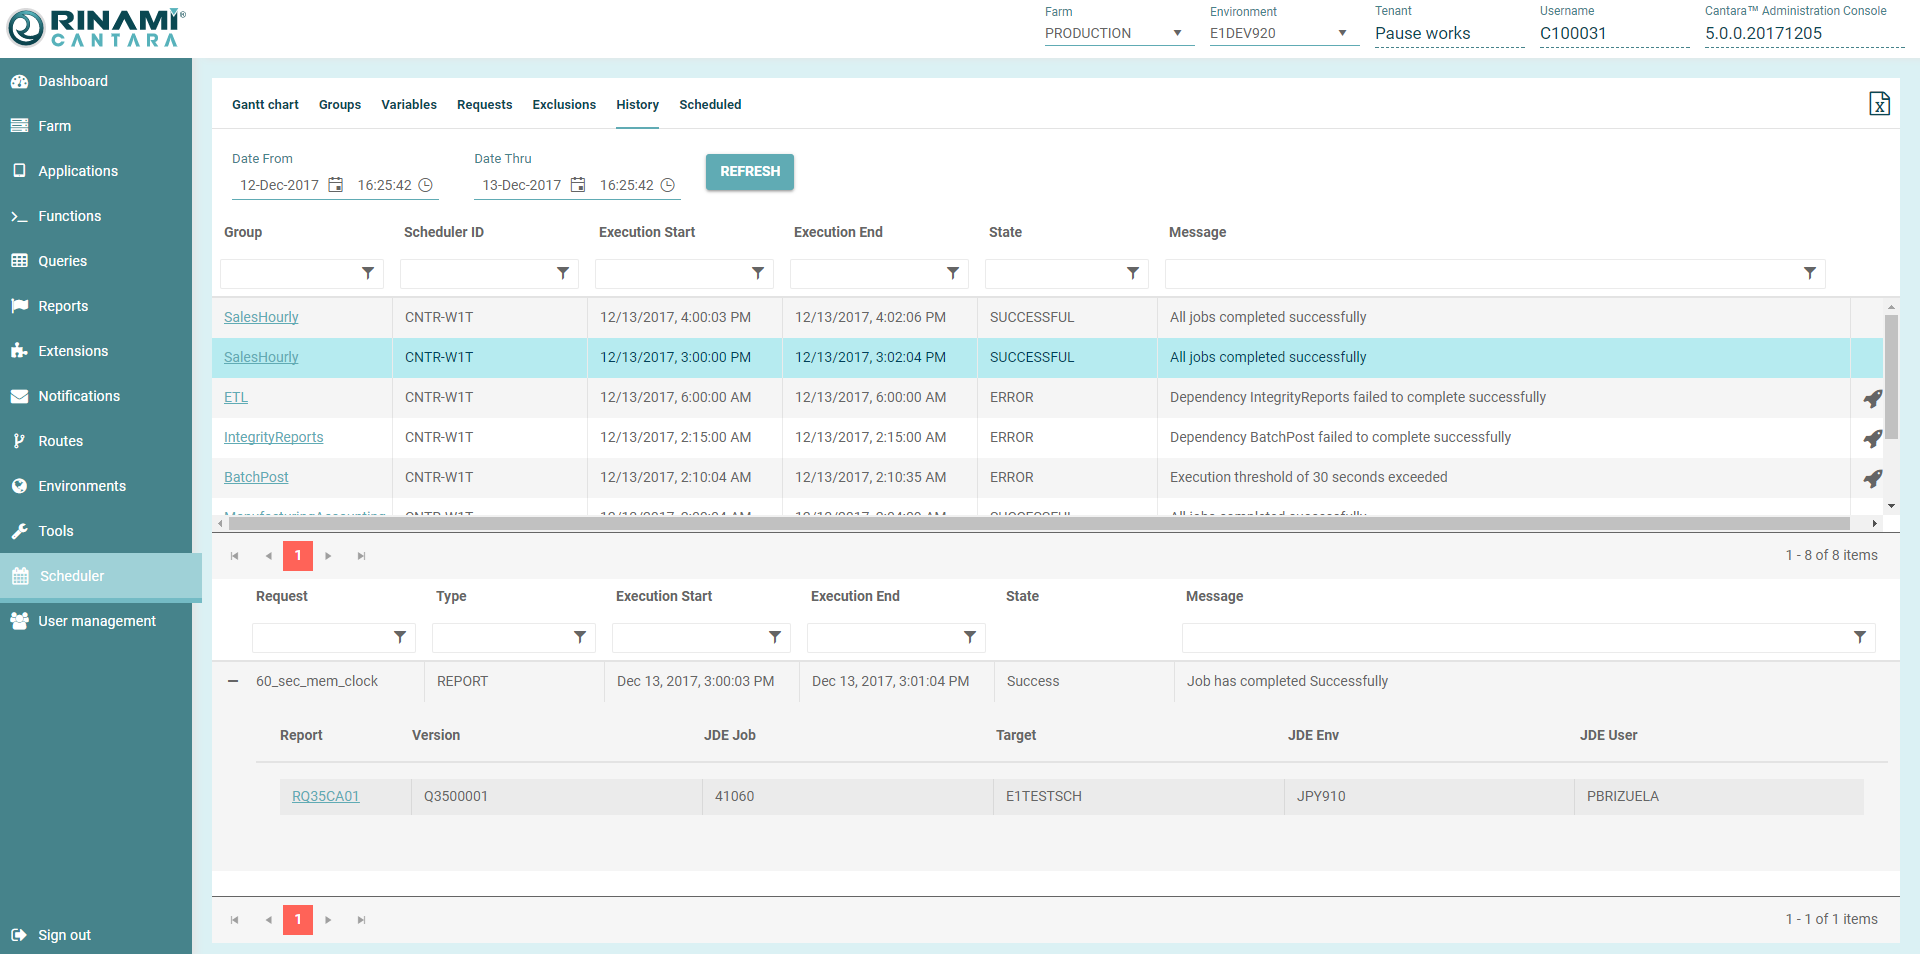Open Notifications in the sidebar
The image size is (1920, 954).
tap(79, 396)
